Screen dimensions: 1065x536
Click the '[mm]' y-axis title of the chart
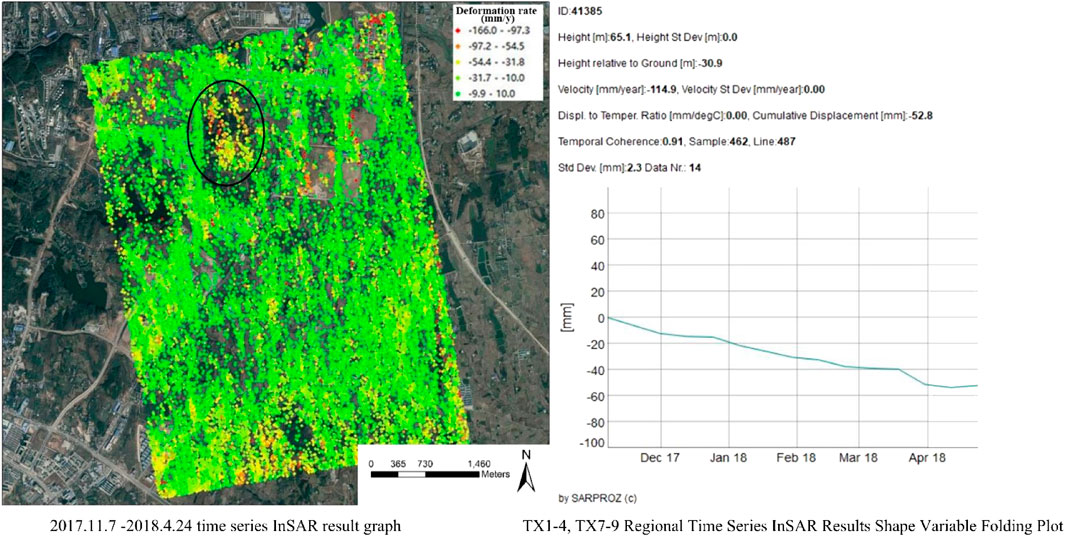point(568,319)
